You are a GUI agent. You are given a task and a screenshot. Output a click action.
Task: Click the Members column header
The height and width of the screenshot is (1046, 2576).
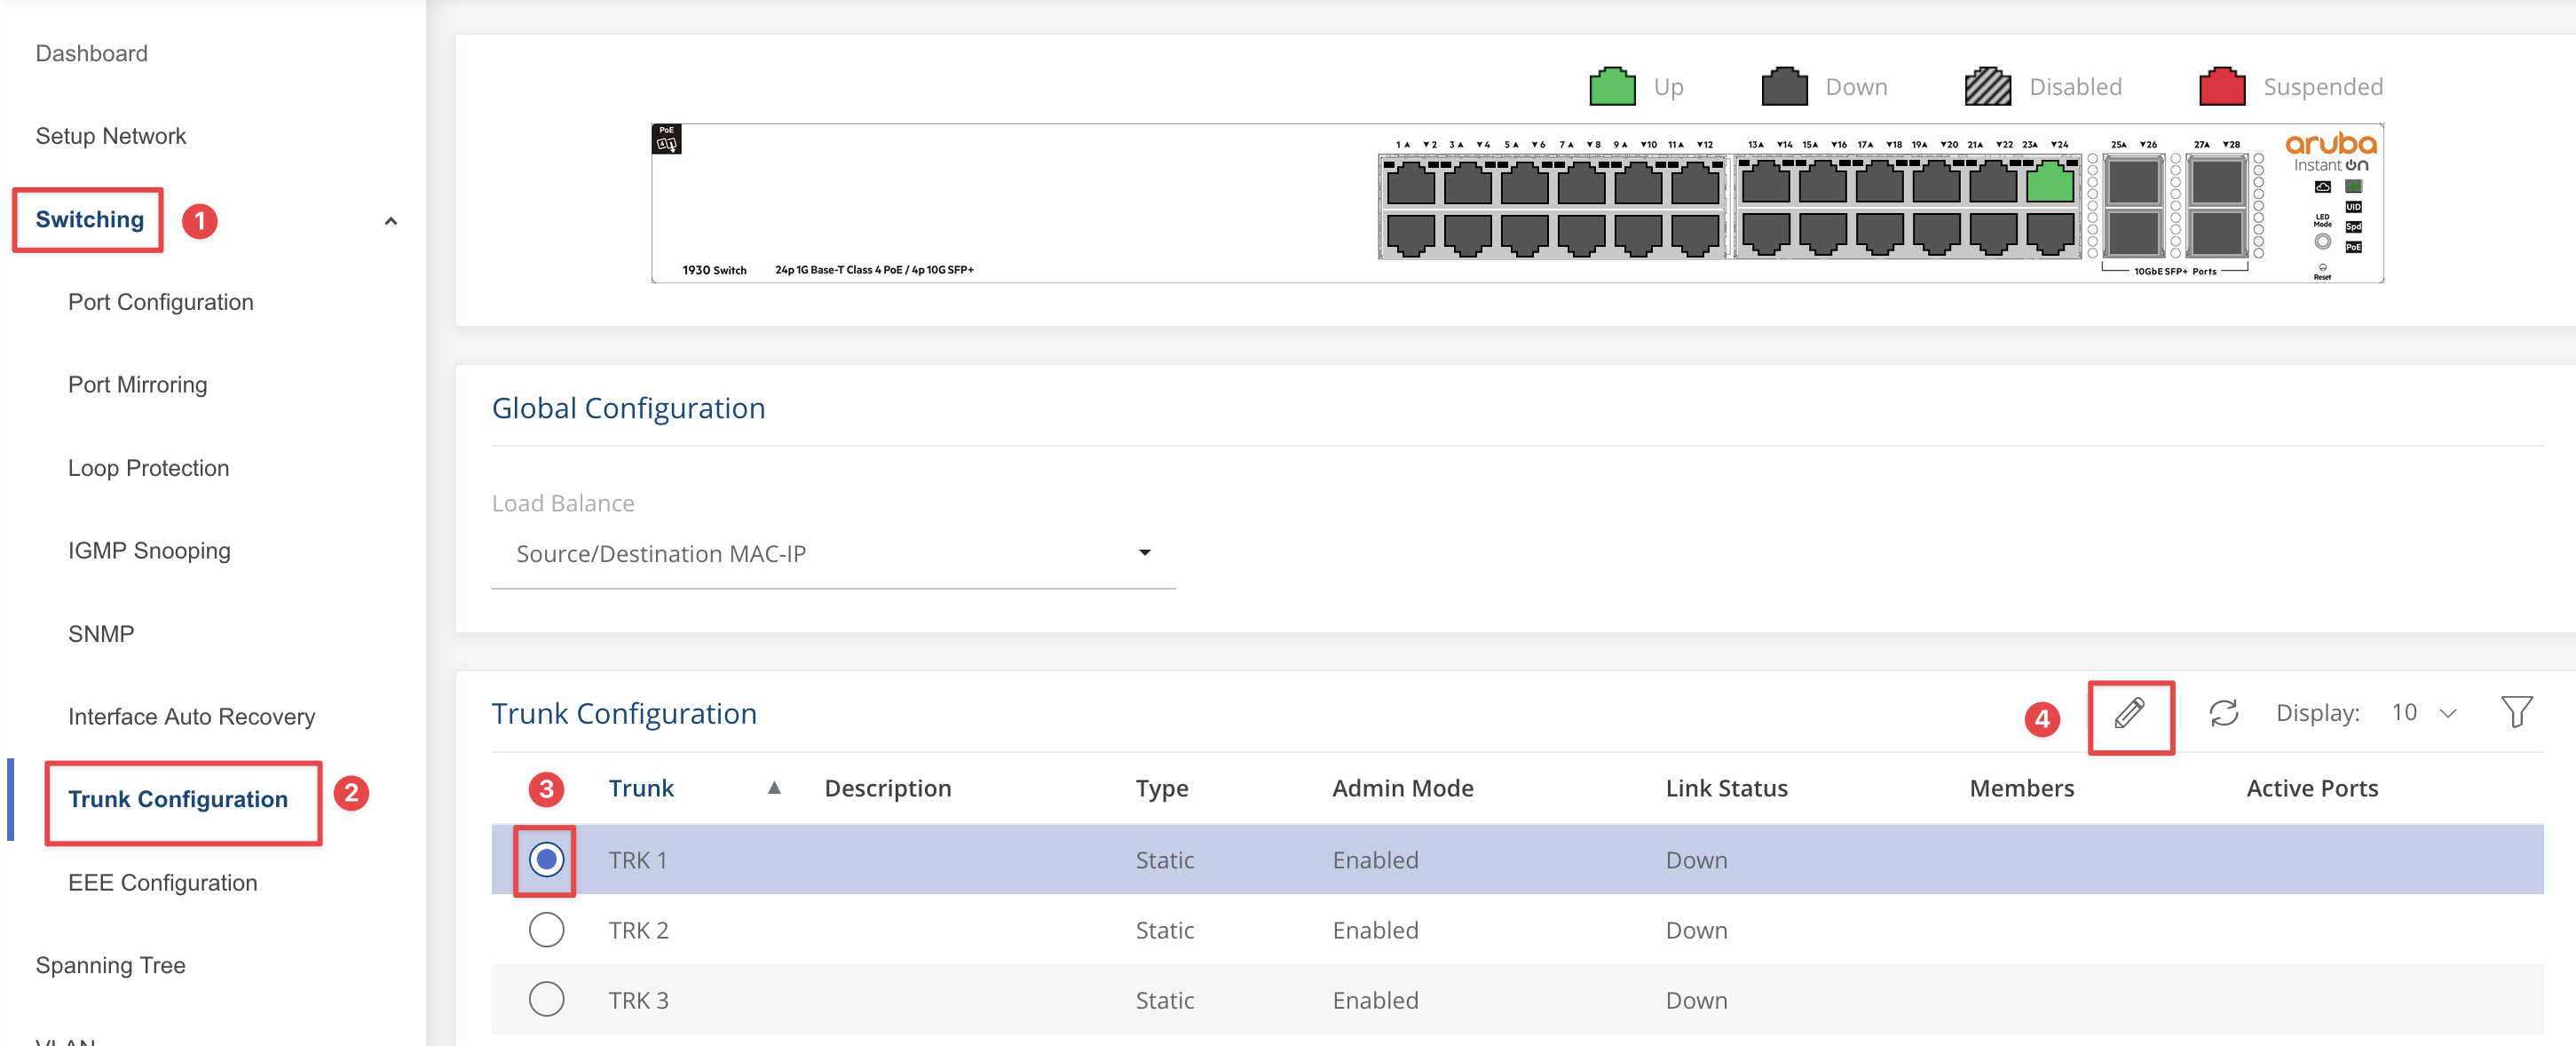[2021, 788]
